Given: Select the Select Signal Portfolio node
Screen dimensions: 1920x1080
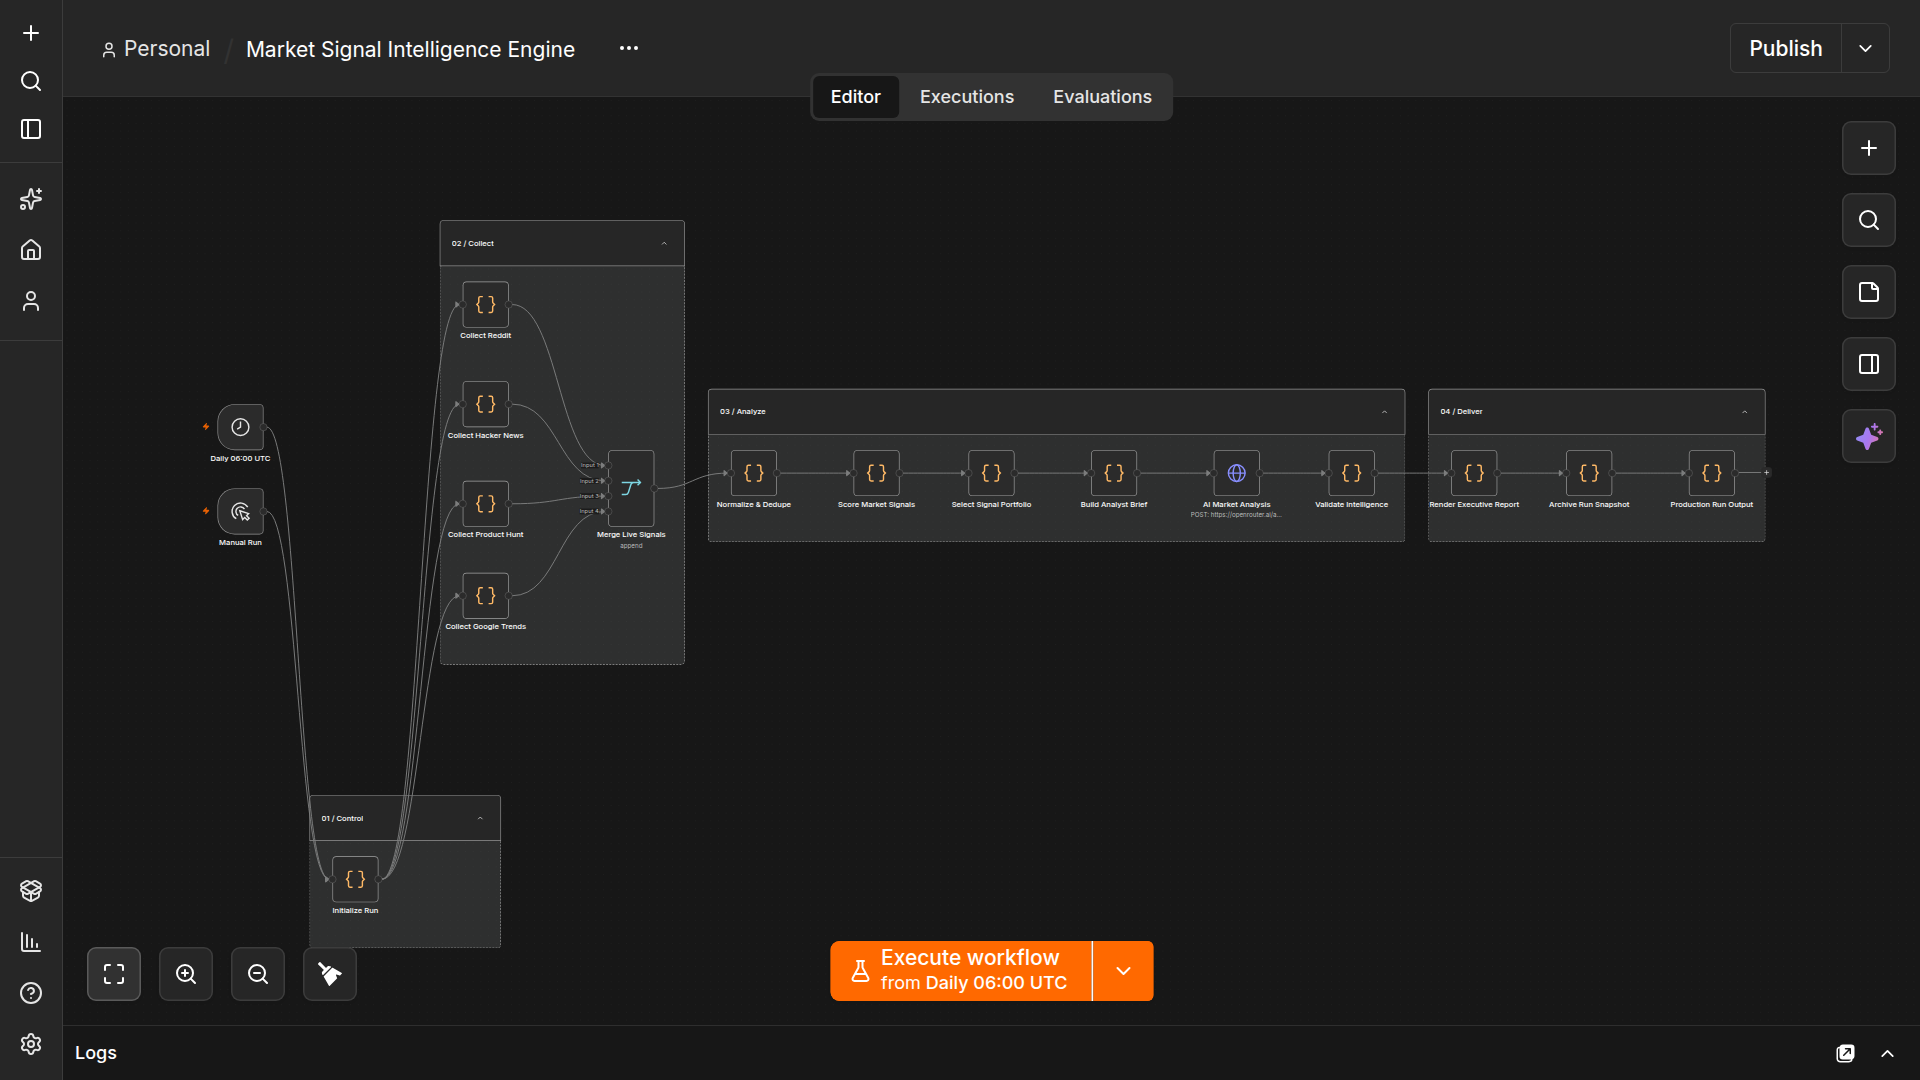Looking at the screenshot, I should [991, 473].
